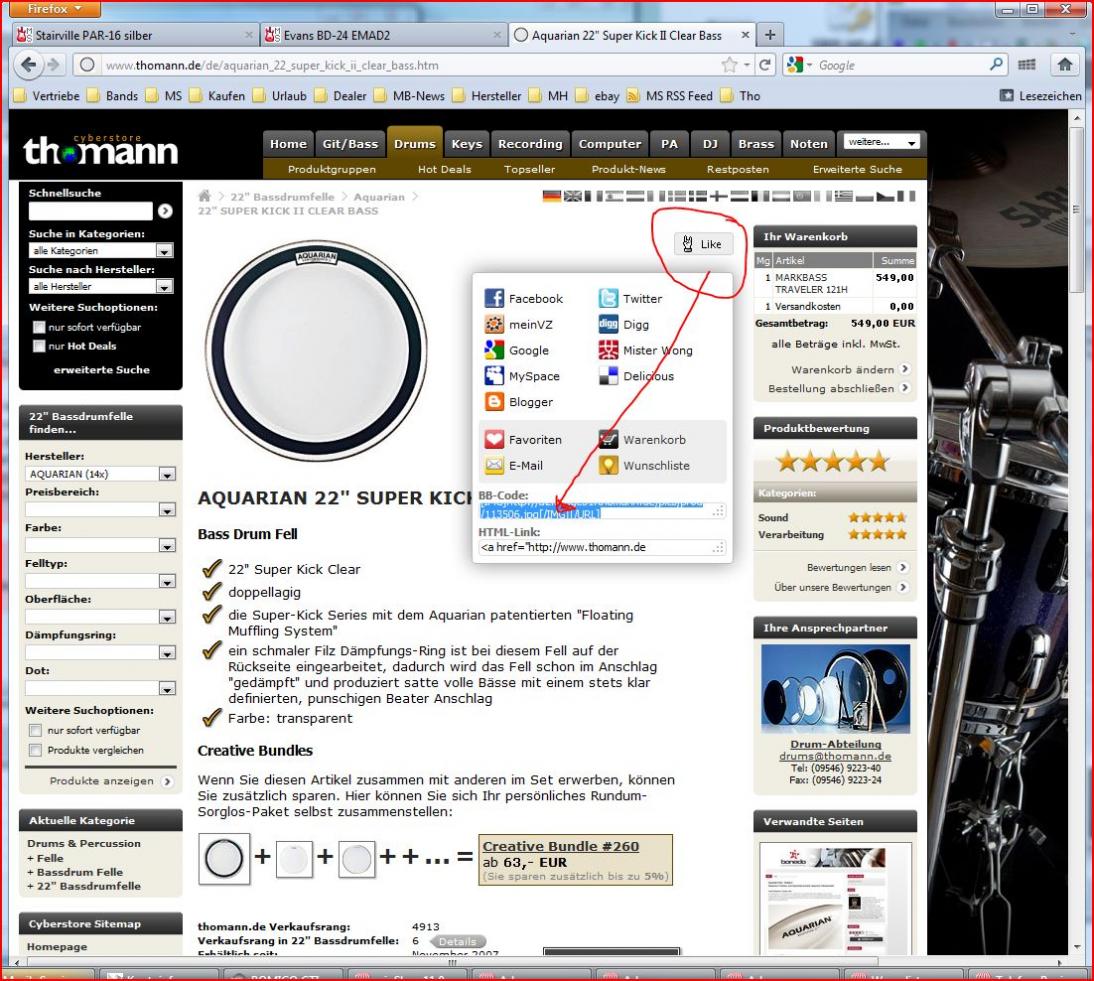The height and width of the screenshot is (981, 1094).
Task: Open Topseller submenu item
Action: pyautogui.click(x=530, y=169)
